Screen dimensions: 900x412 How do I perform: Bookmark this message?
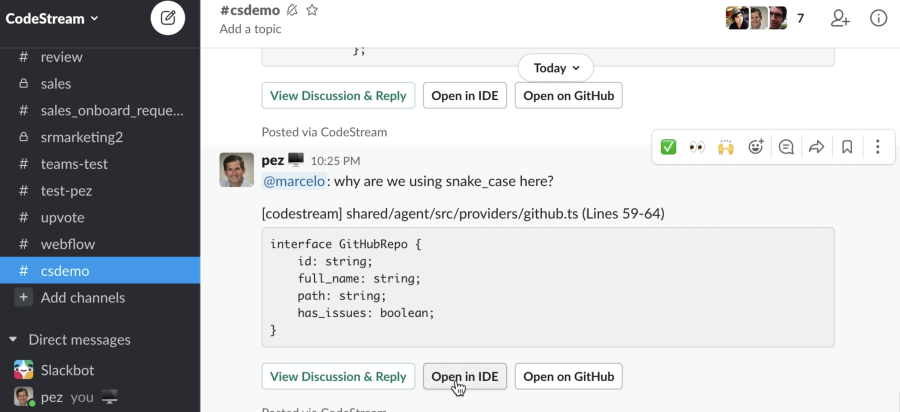click(847, 147)
